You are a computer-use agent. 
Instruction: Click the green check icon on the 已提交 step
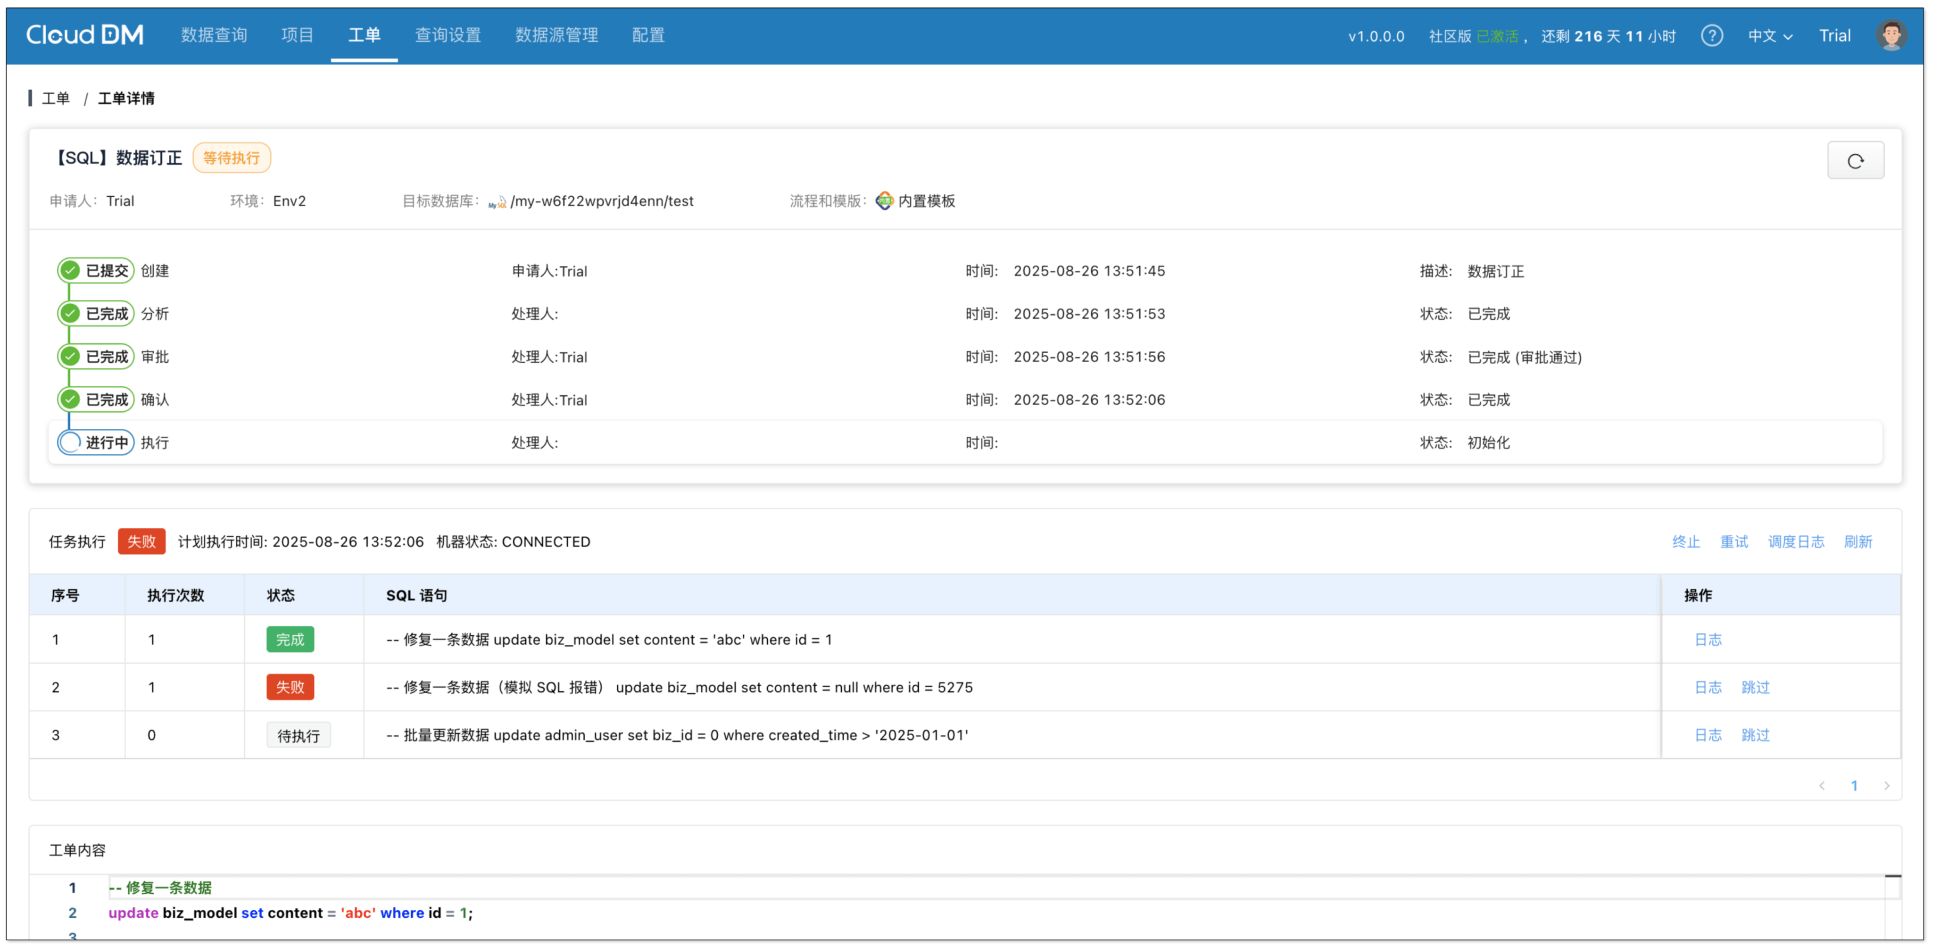70,270
